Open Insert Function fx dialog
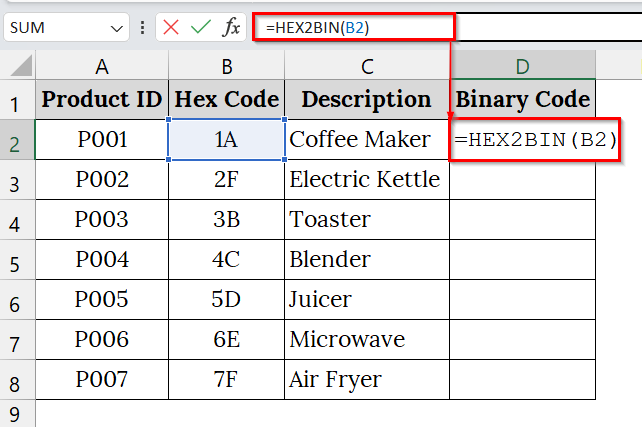642x427 pixels. click(x=231, y=28)
